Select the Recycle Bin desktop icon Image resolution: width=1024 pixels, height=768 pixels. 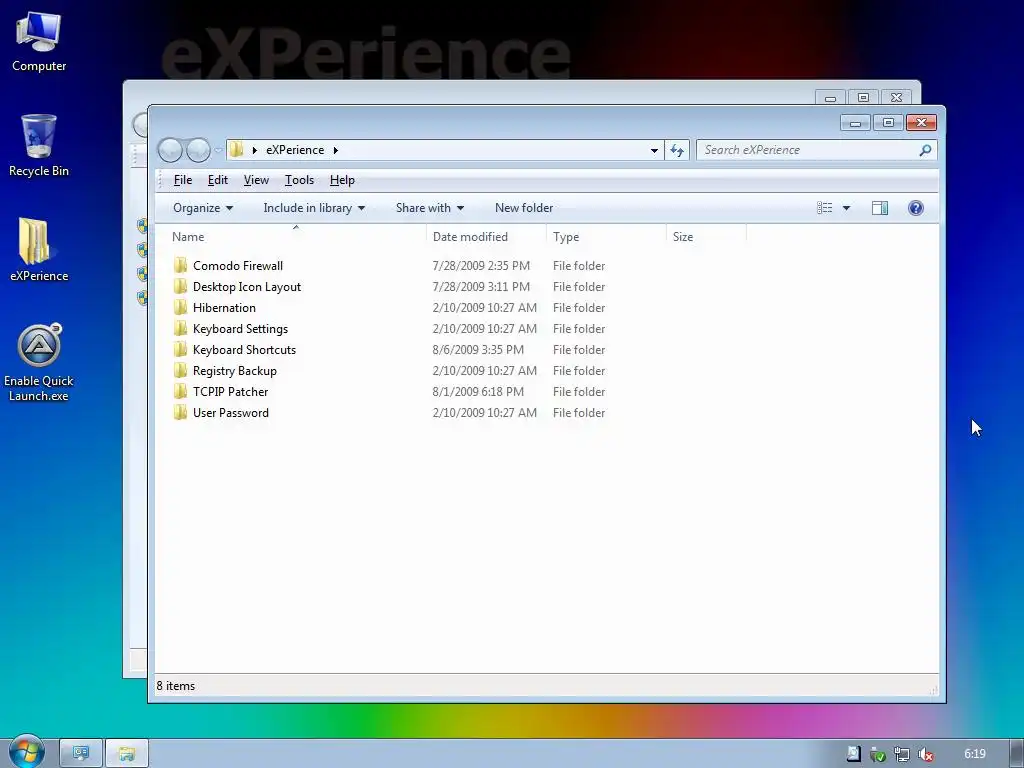point(39,145)
